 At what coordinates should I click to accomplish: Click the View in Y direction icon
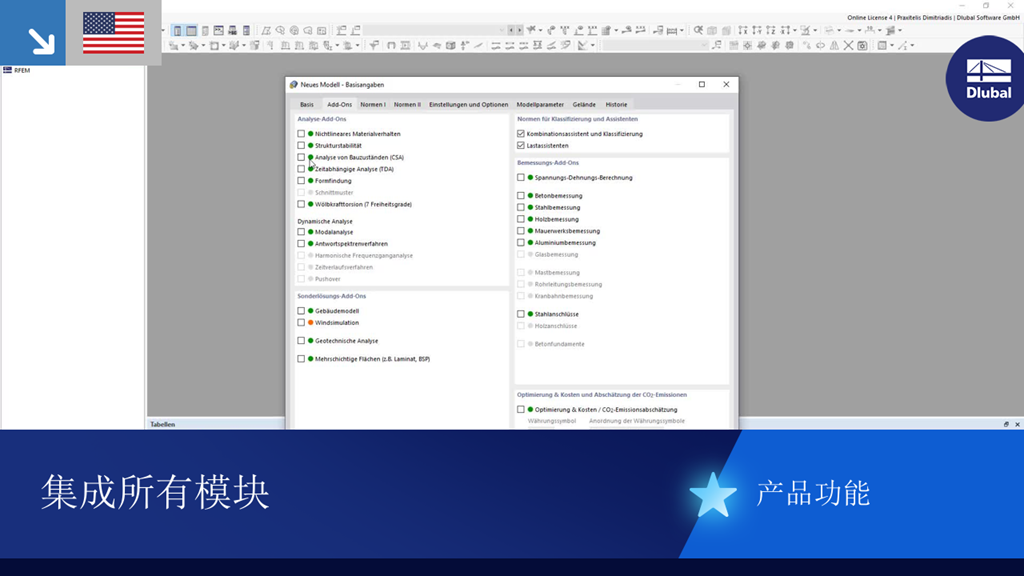(x=757, y=30)
